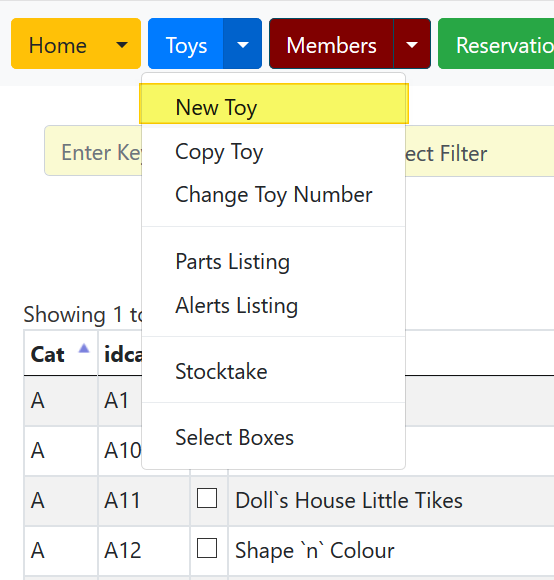Open Change Toy Number option

click(274, 195)
